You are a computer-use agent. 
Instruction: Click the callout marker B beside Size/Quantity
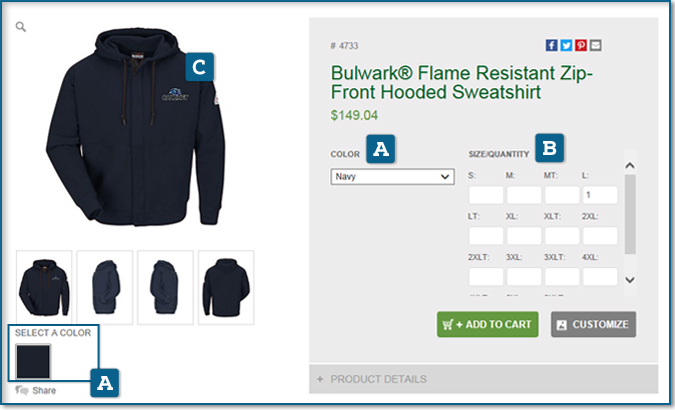pos(549,148)
